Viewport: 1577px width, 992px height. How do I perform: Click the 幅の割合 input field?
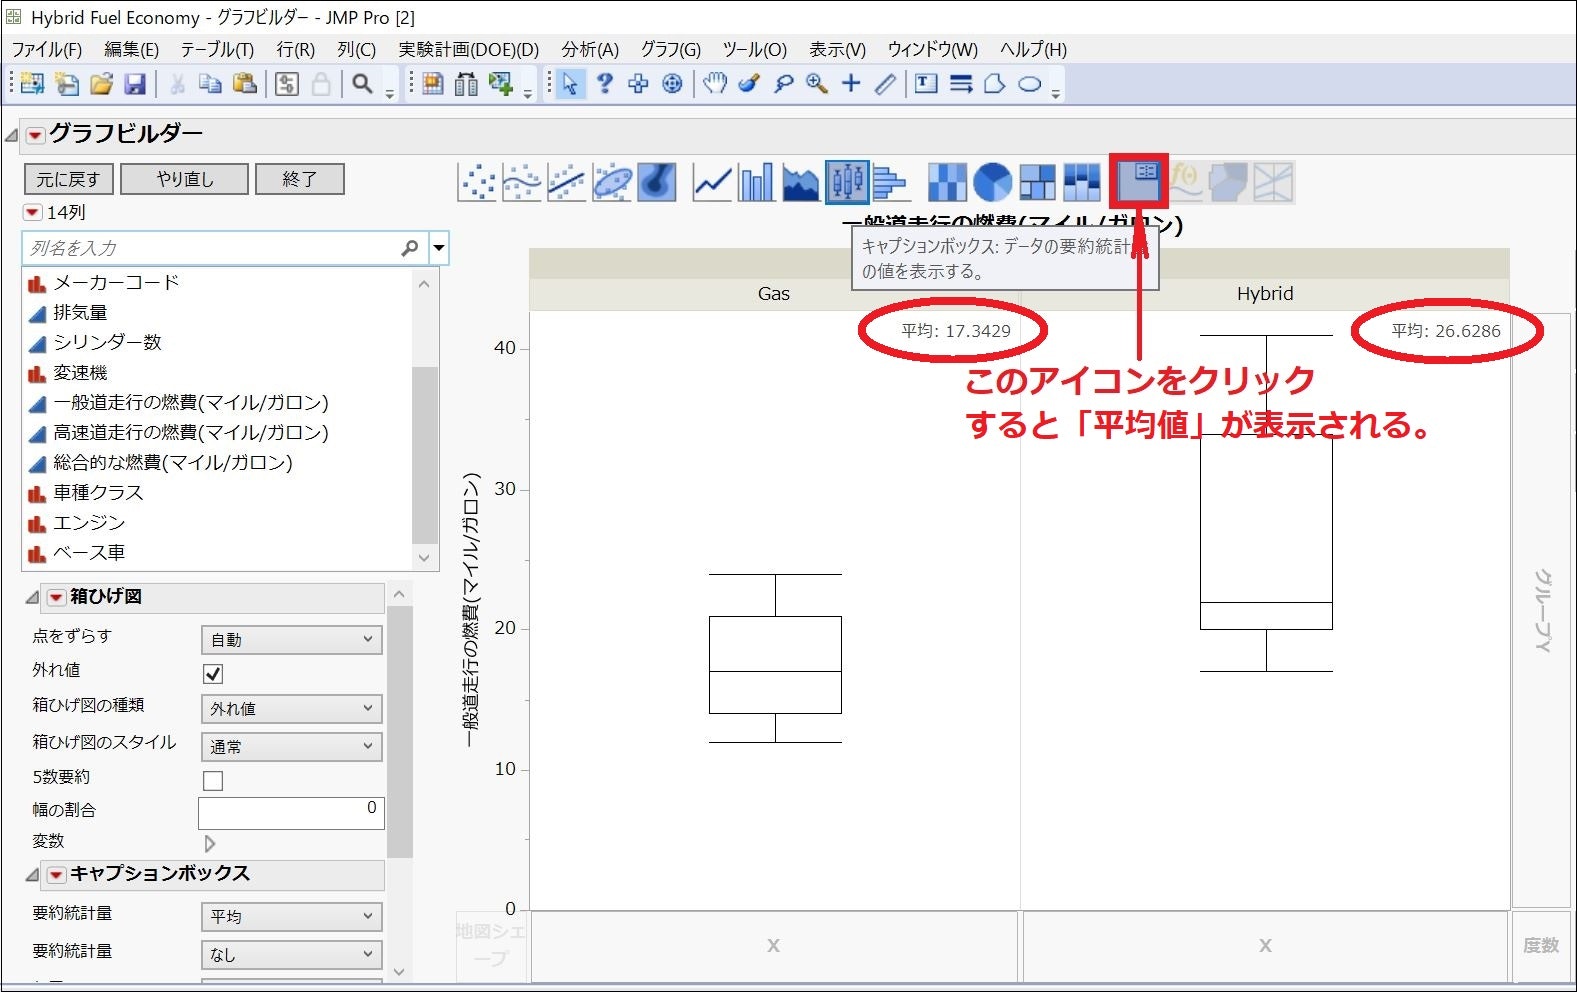pos(291,813)
